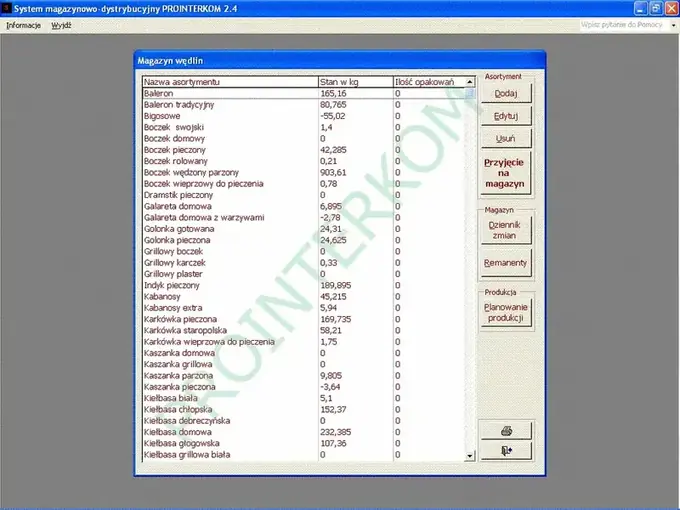This screenshot has height=510, width=680.
Task: Open the help search box dropdown arrow
Action: (673, 25)
